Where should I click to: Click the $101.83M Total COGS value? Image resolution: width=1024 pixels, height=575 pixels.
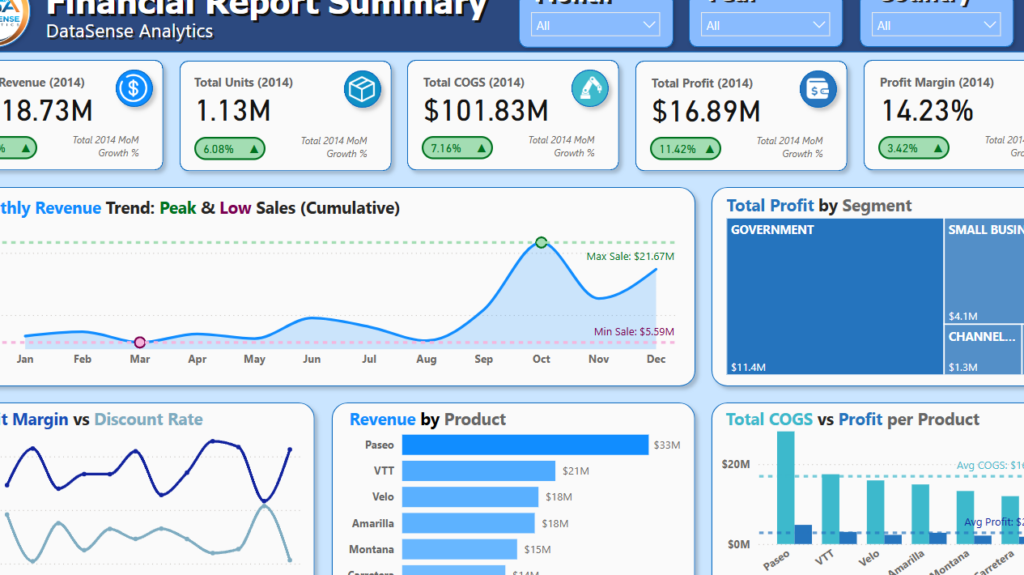[x=486, y=110]
